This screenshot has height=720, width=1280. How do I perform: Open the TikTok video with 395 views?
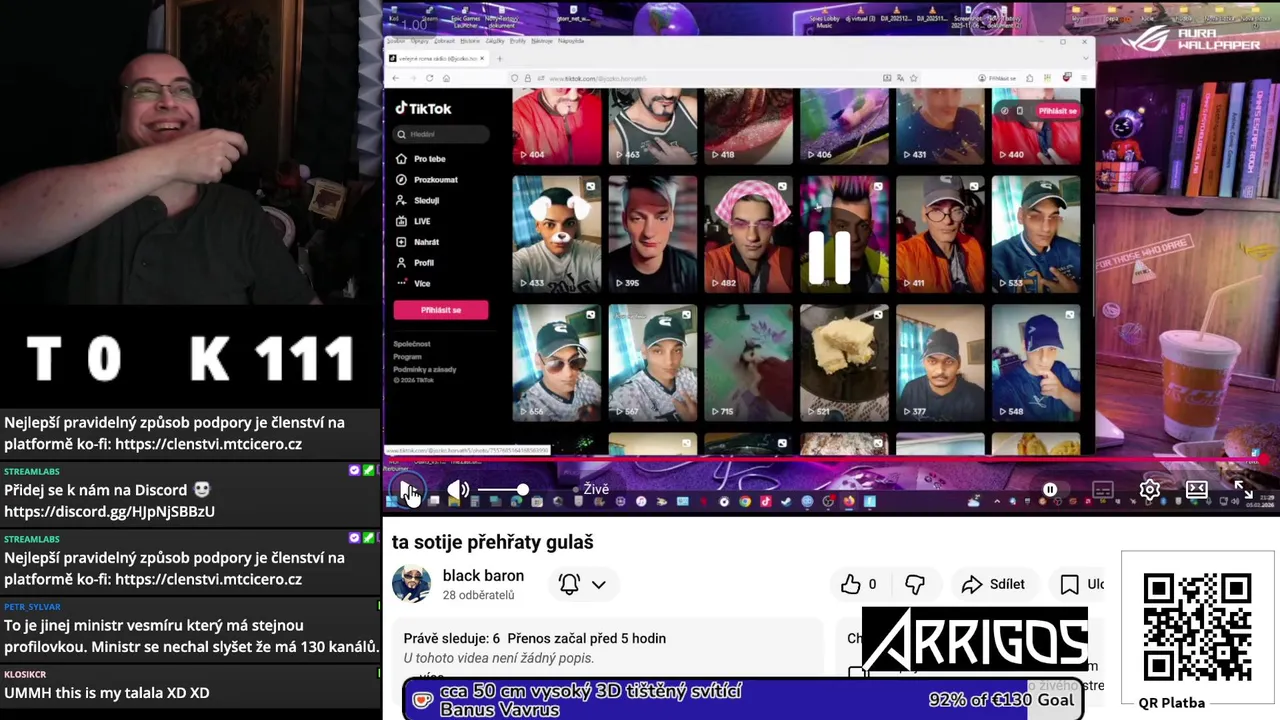pos(652,234)
